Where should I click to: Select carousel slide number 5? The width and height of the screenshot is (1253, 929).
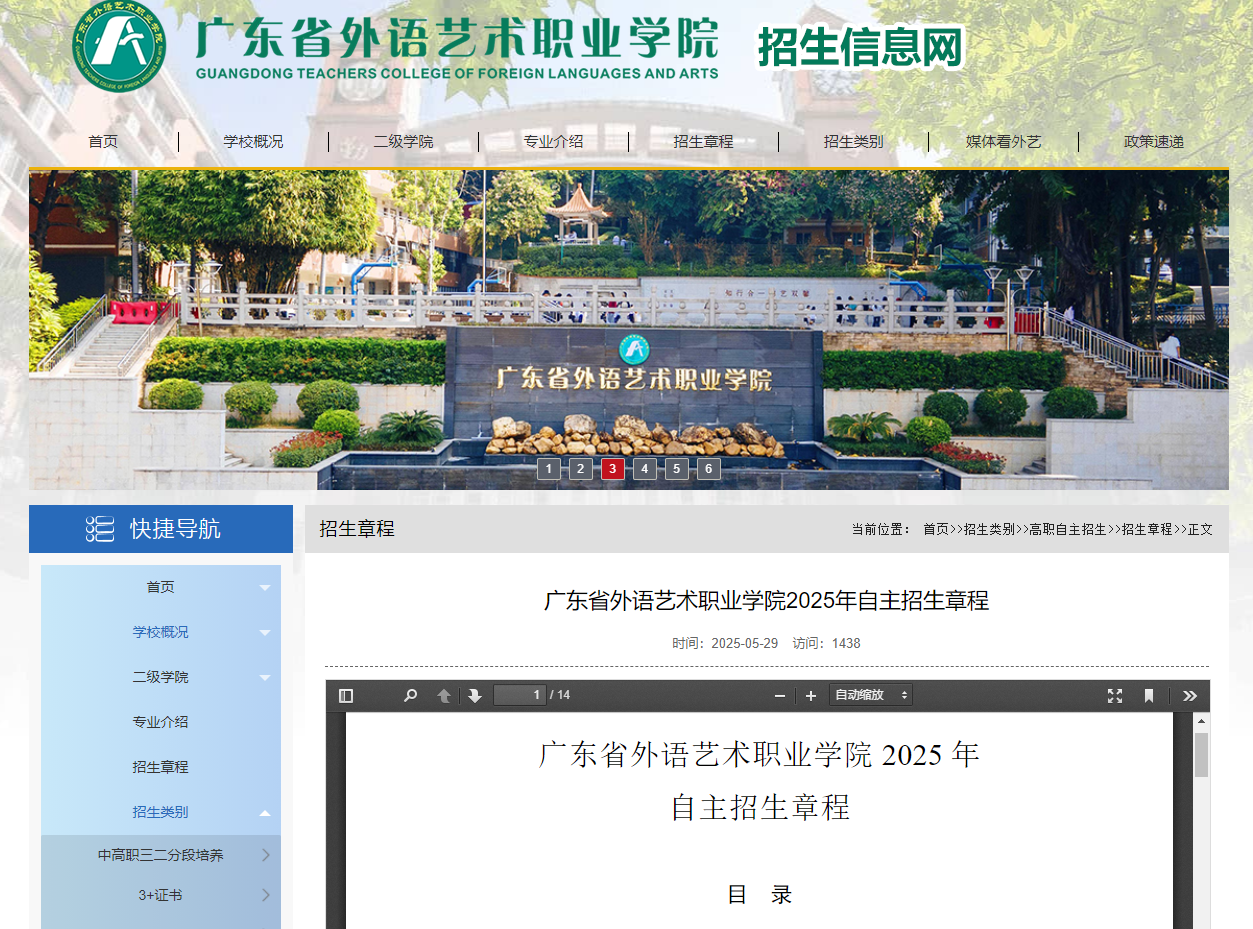click(x=676, y=468)
